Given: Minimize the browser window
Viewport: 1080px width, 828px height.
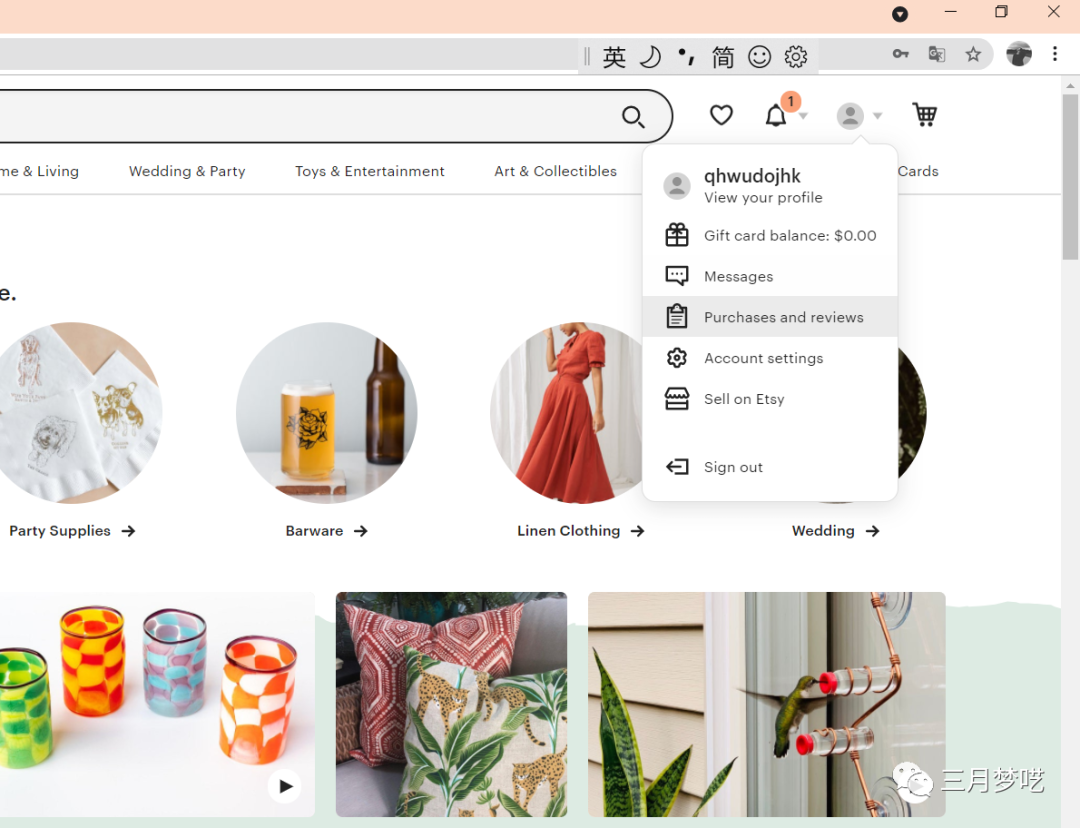Looking at the screenshot, I should pos(951,12).
